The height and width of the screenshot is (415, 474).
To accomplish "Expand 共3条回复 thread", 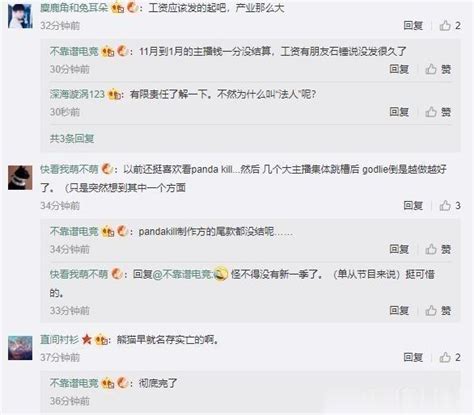I will tap(72, 138).
